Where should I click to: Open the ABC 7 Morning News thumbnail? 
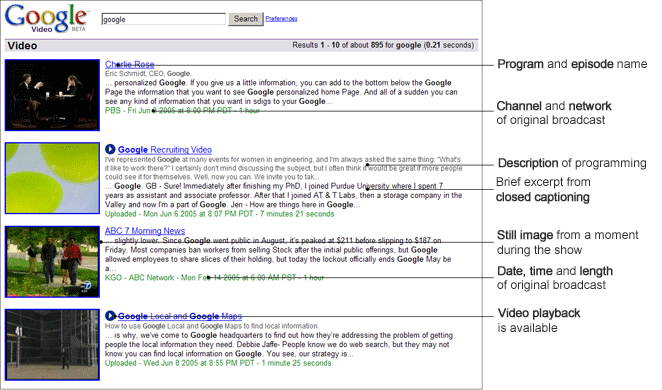[x=52, y=262]
